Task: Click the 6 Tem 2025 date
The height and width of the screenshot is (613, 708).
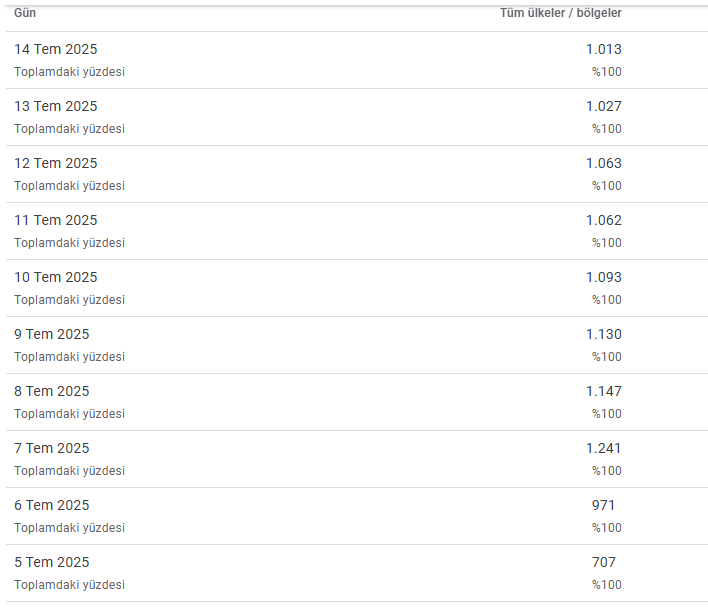Action: click(x=51, y=505)
